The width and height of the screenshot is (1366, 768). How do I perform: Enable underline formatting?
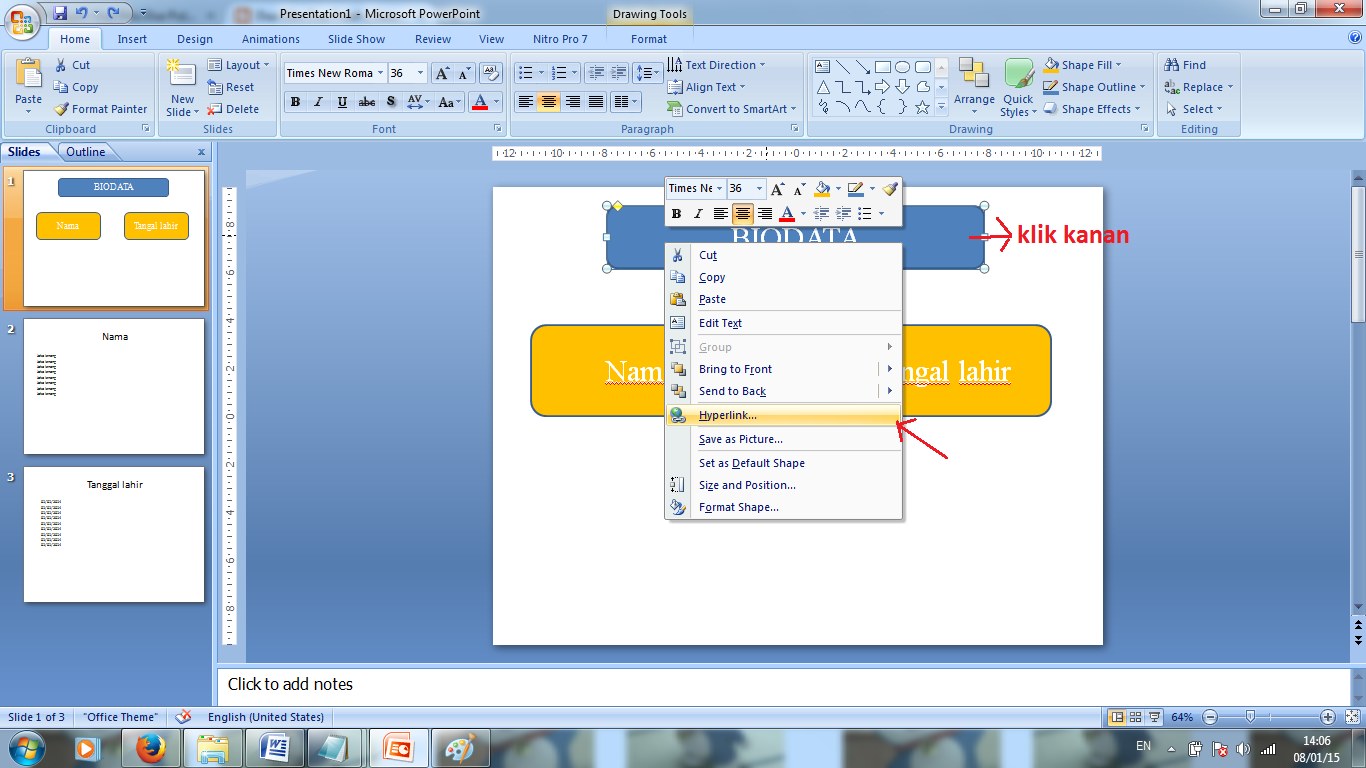342,101
